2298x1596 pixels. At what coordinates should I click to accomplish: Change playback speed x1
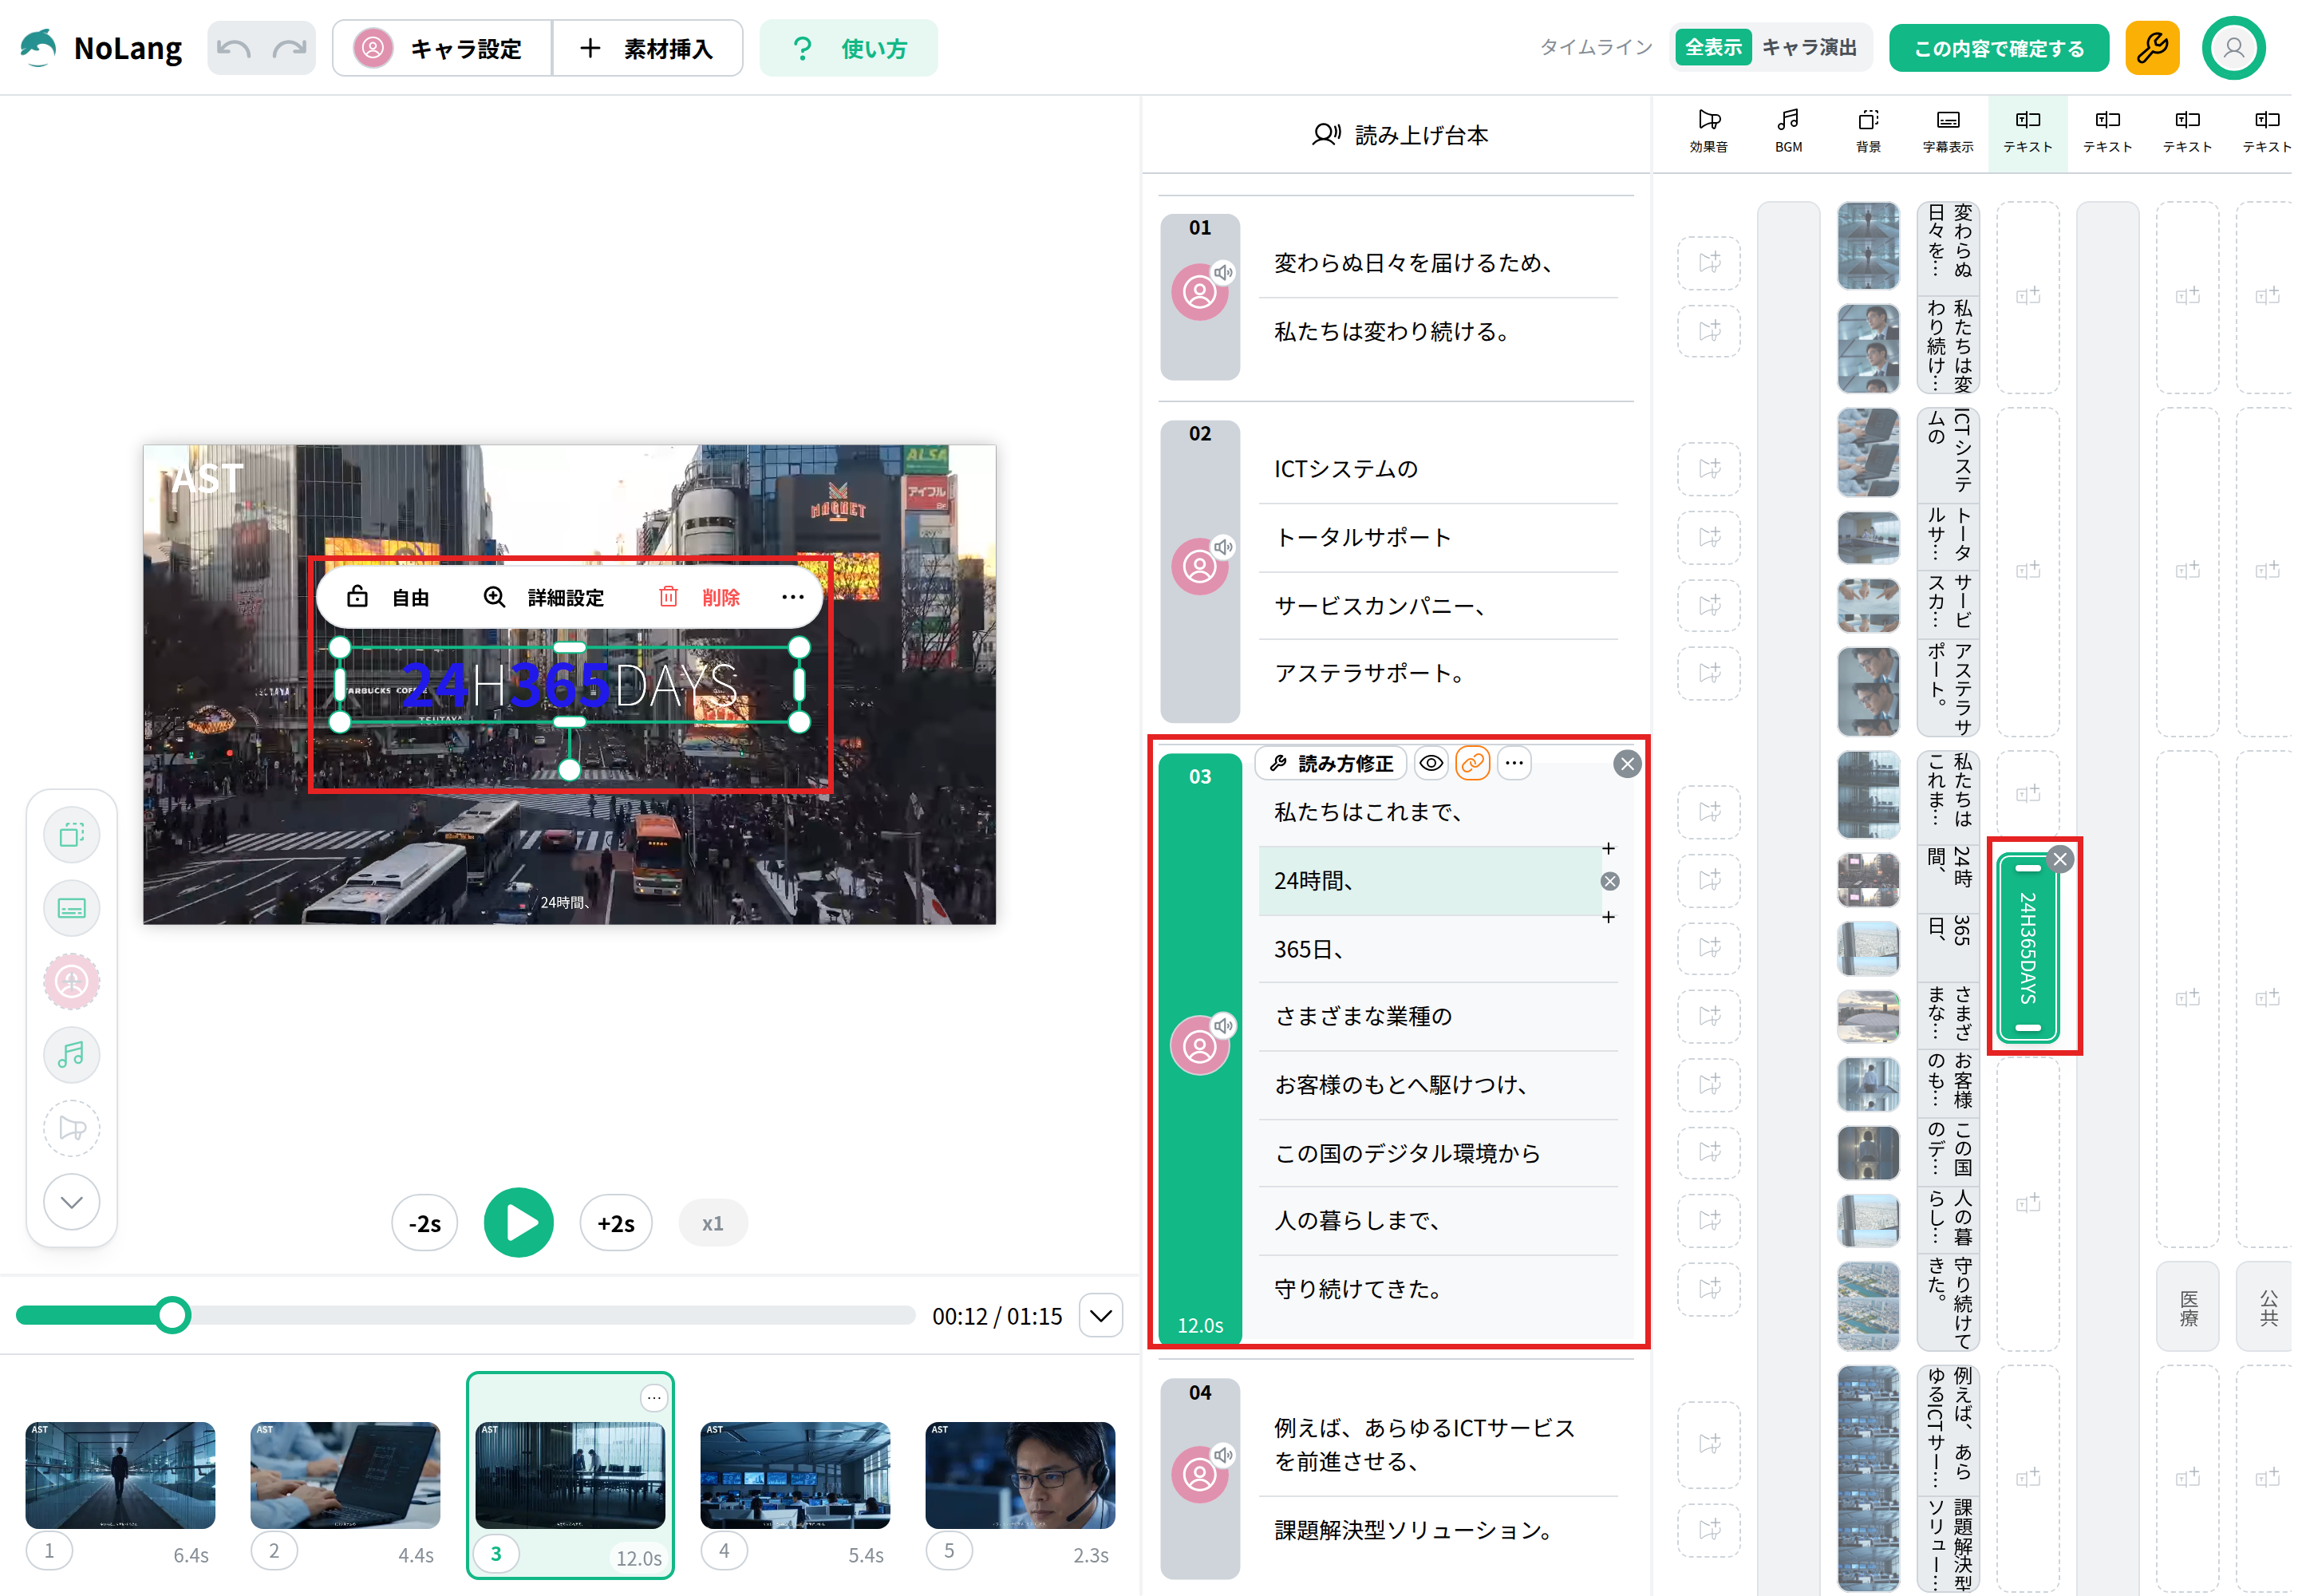713,1223
